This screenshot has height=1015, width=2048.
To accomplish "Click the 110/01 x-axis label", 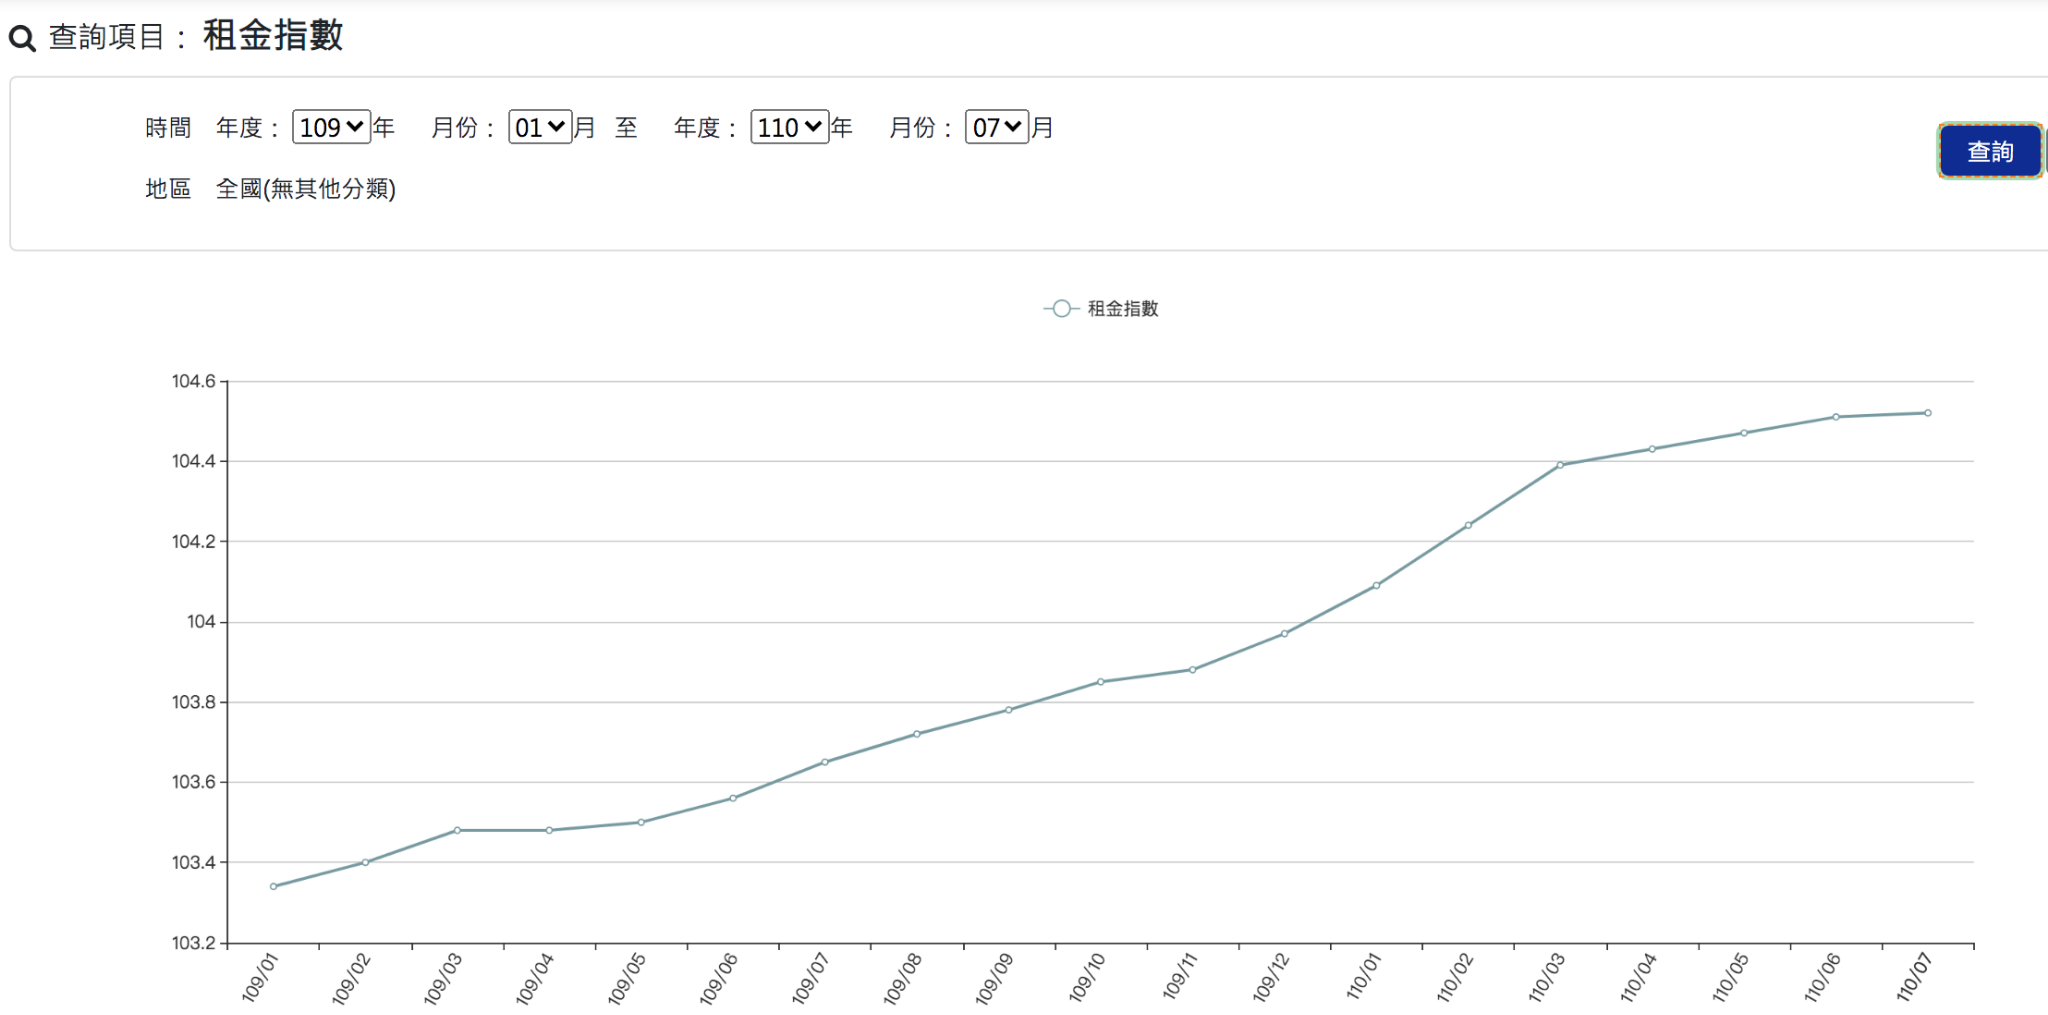I will point(1363,978).
